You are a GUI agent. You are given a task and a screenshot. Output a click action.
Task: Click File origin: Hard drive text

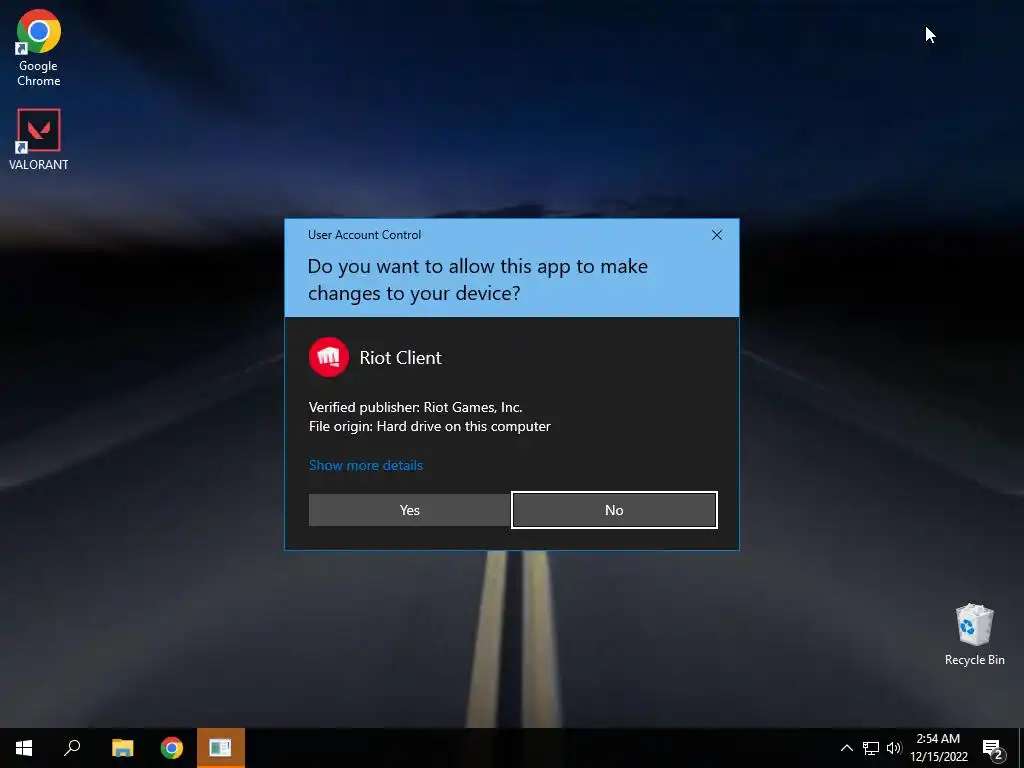tap(430, 426)
